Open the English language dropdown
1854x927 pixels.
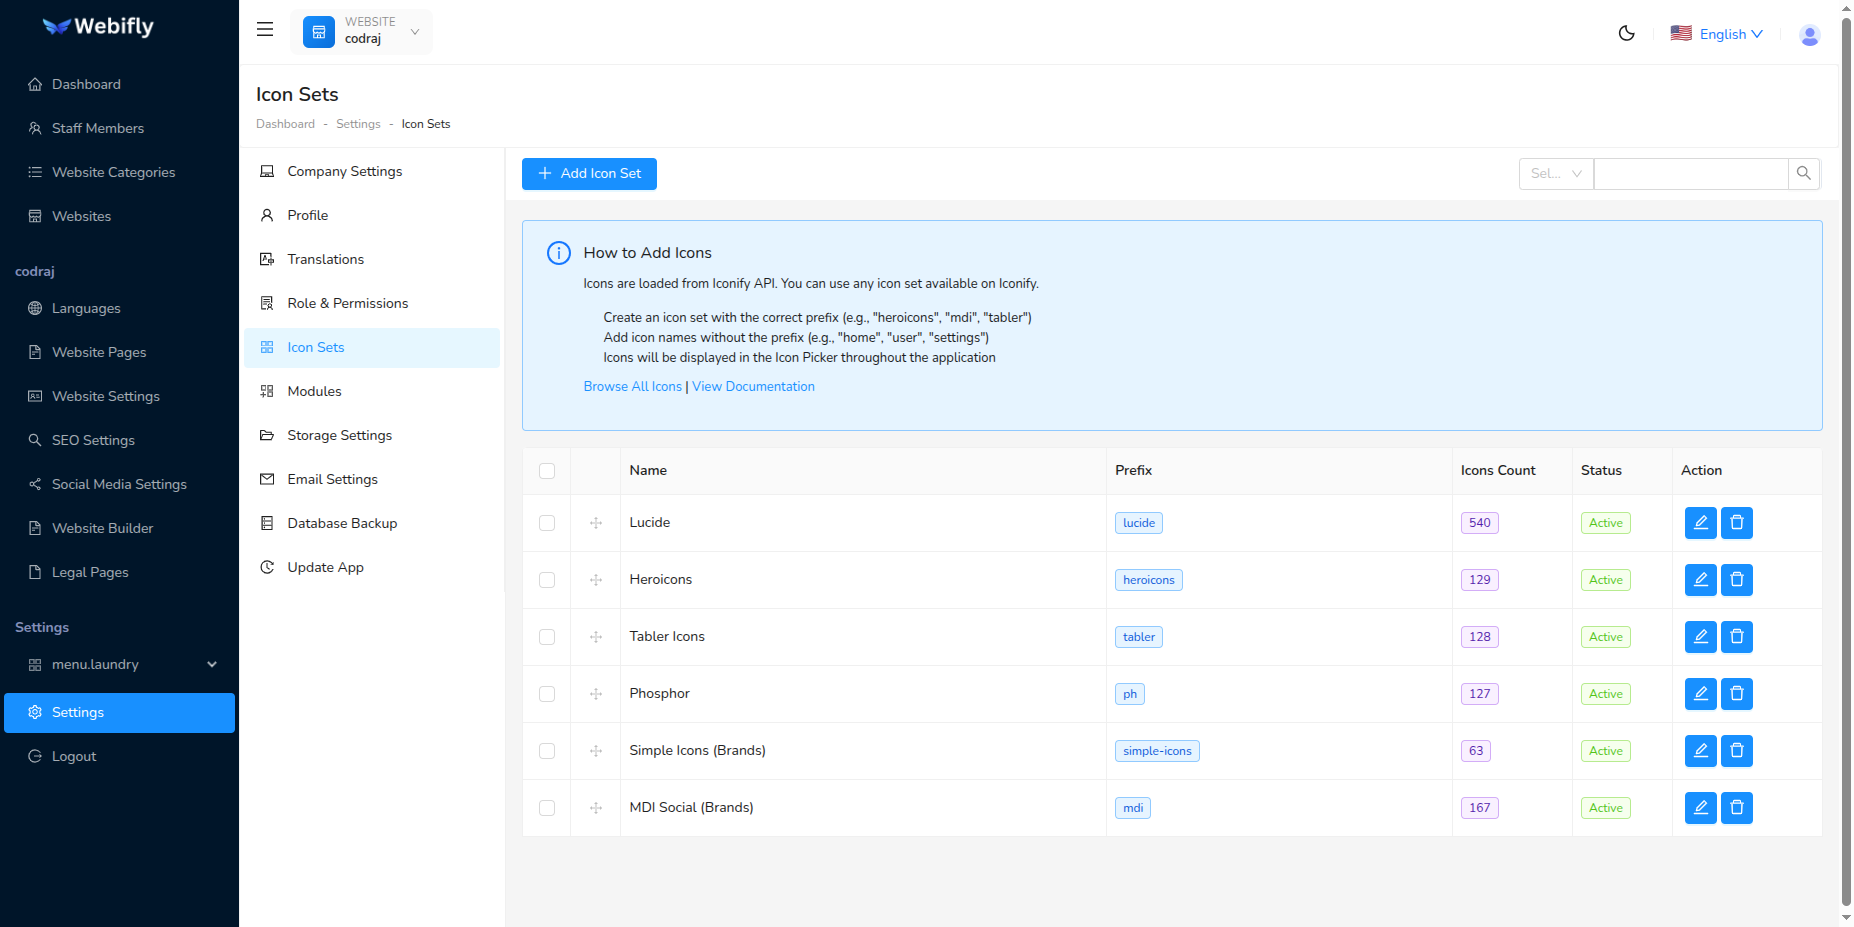tap(1723, 33)
